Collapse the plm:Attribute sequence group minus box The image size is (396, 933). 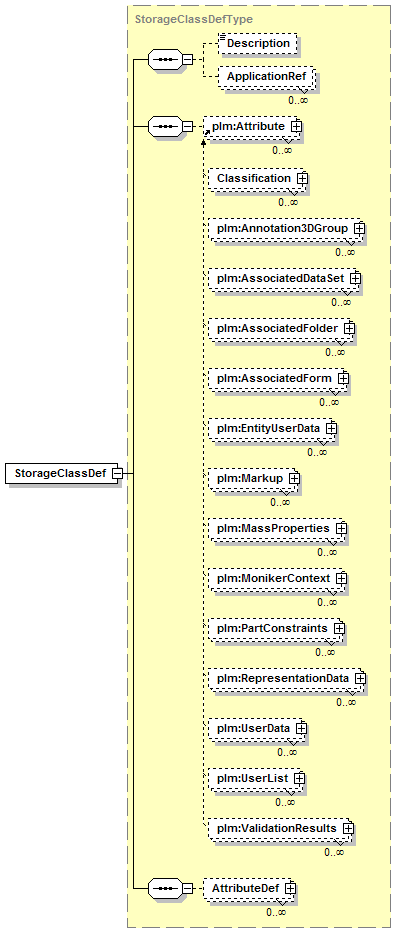tap(187, 126)
